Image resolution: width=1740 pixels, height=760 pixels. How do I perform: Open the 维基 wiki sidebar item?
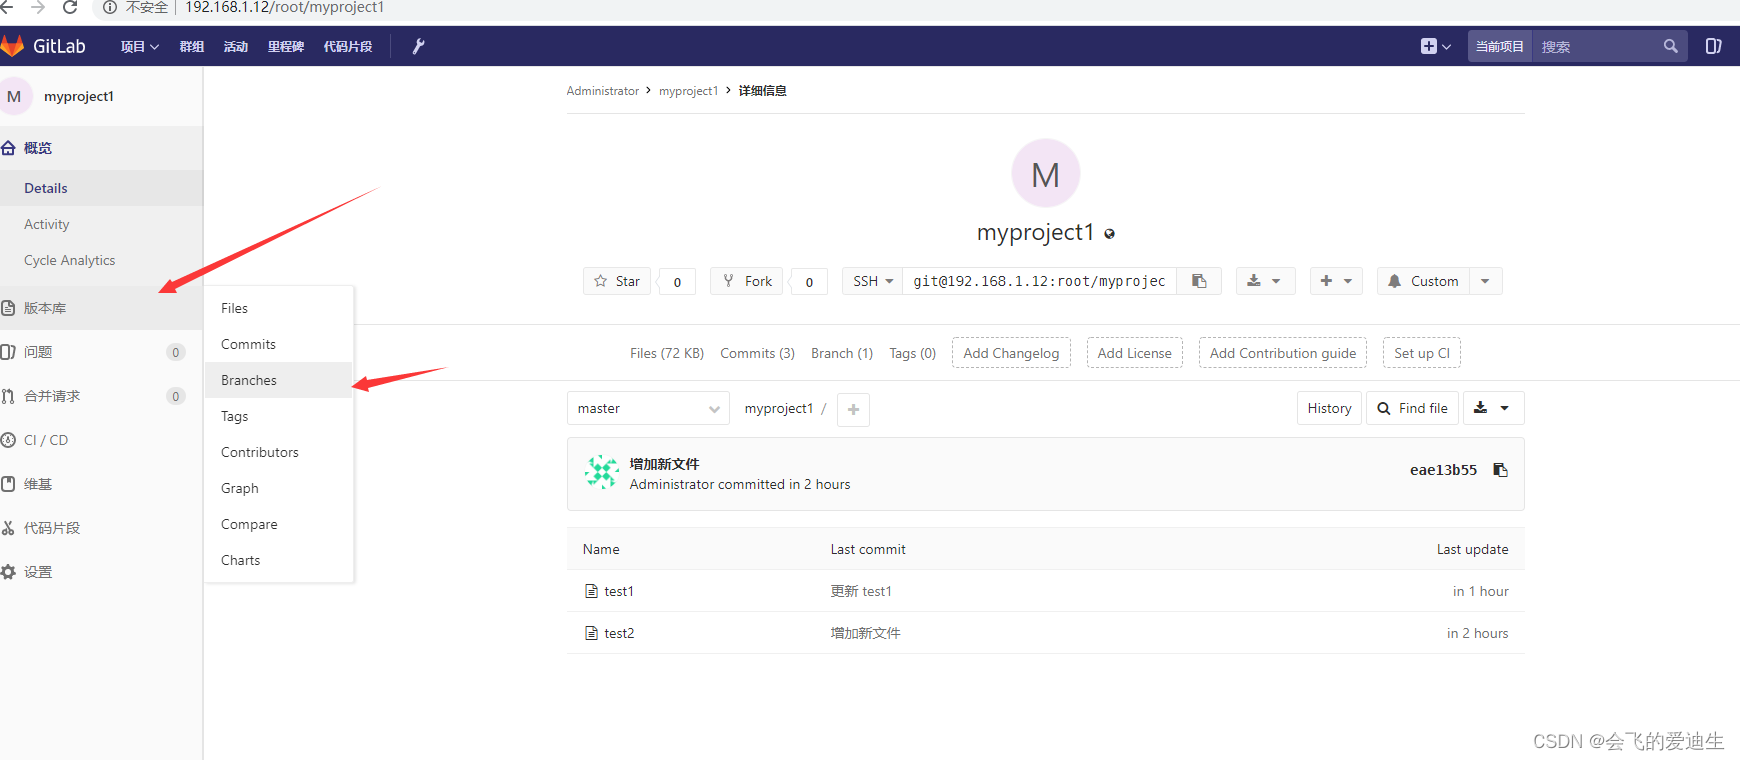pos(101,484)
